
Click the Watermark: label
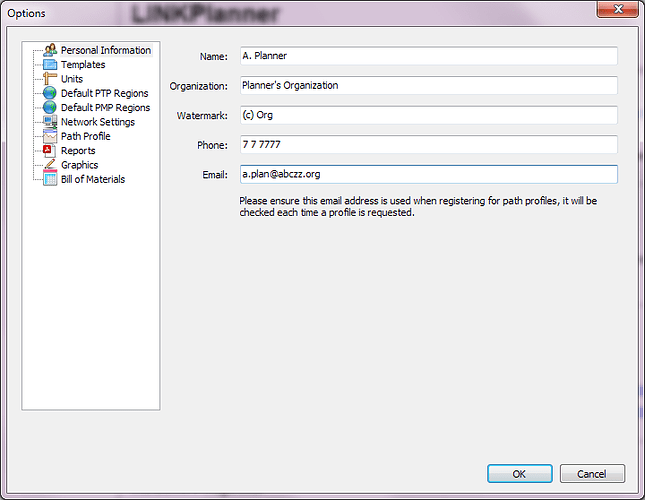pos(202,116)
